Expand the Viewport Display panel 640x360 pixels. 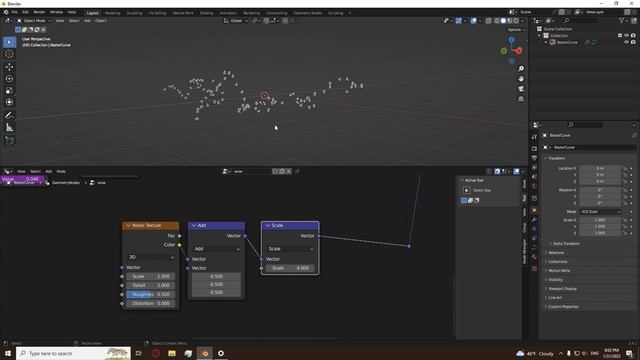[x=562, y=289]
